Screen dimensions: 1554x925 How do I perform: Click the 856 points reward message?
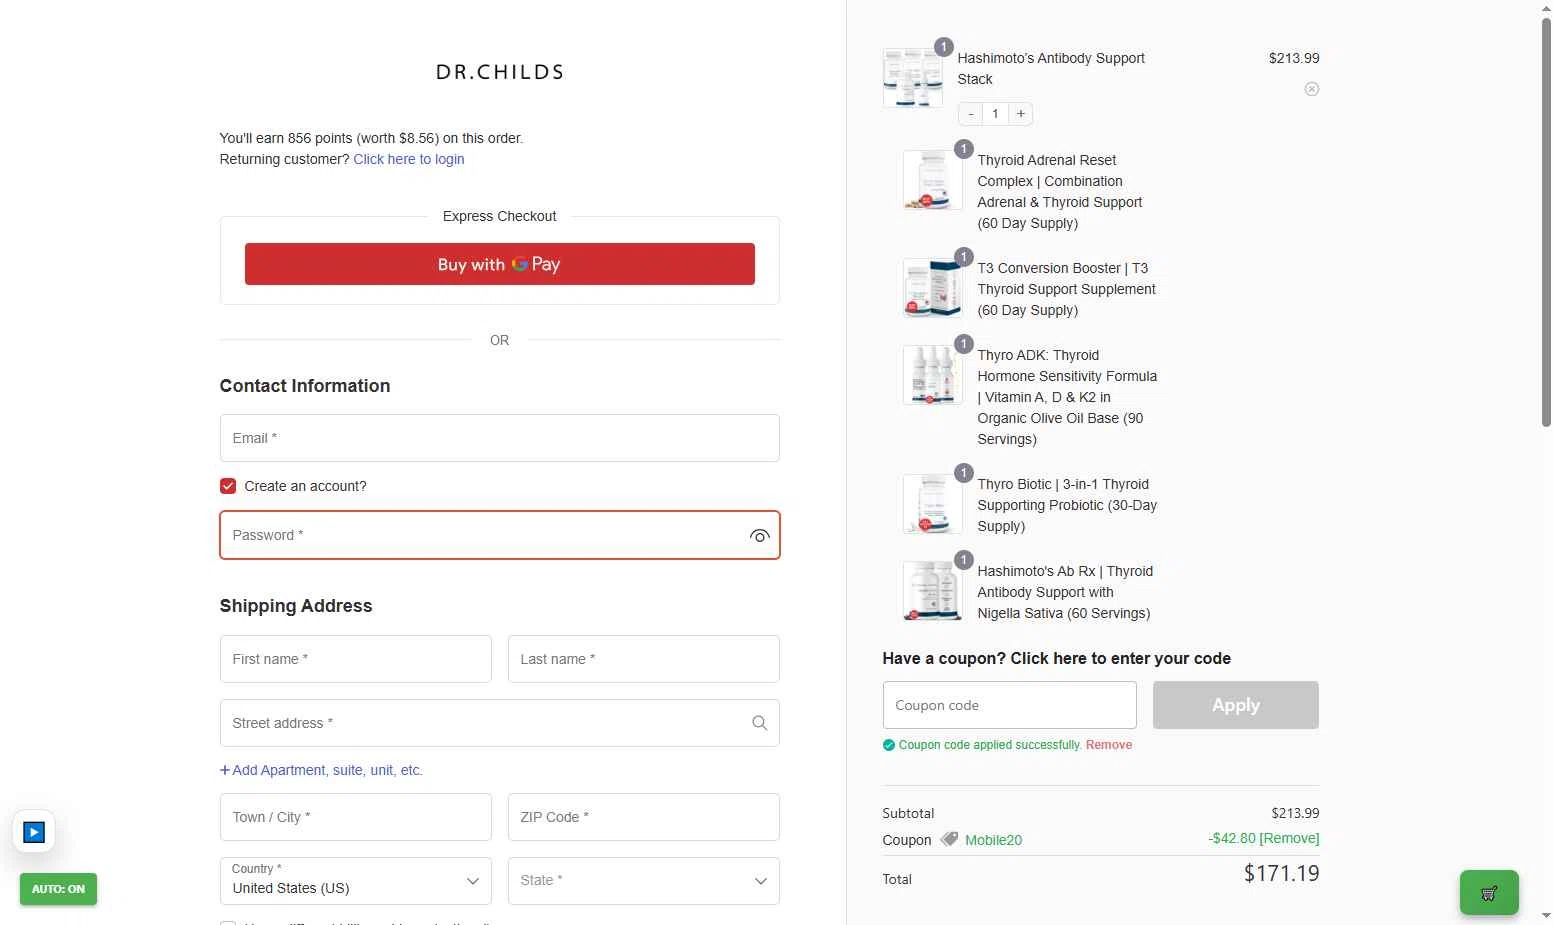[x=372, y=138]
